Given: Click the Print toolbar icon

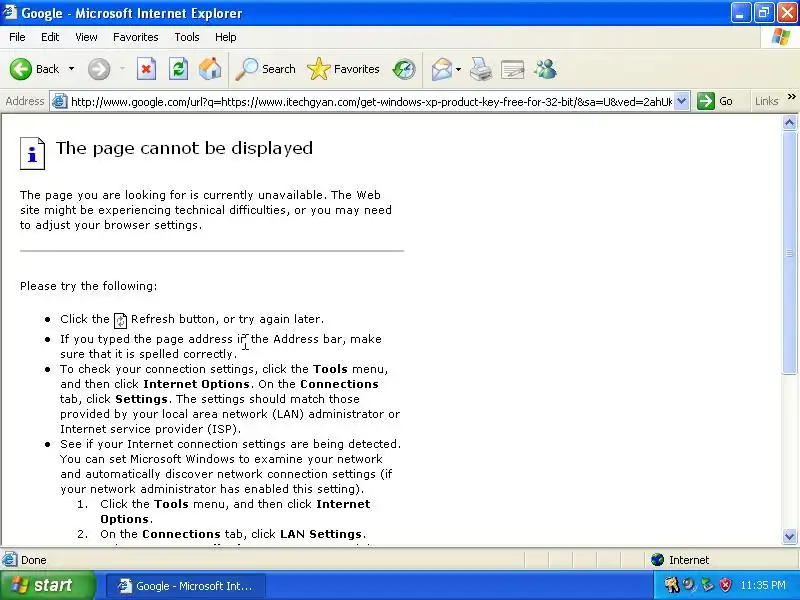Looking at the screenshot, I should [x=481, y=69].
